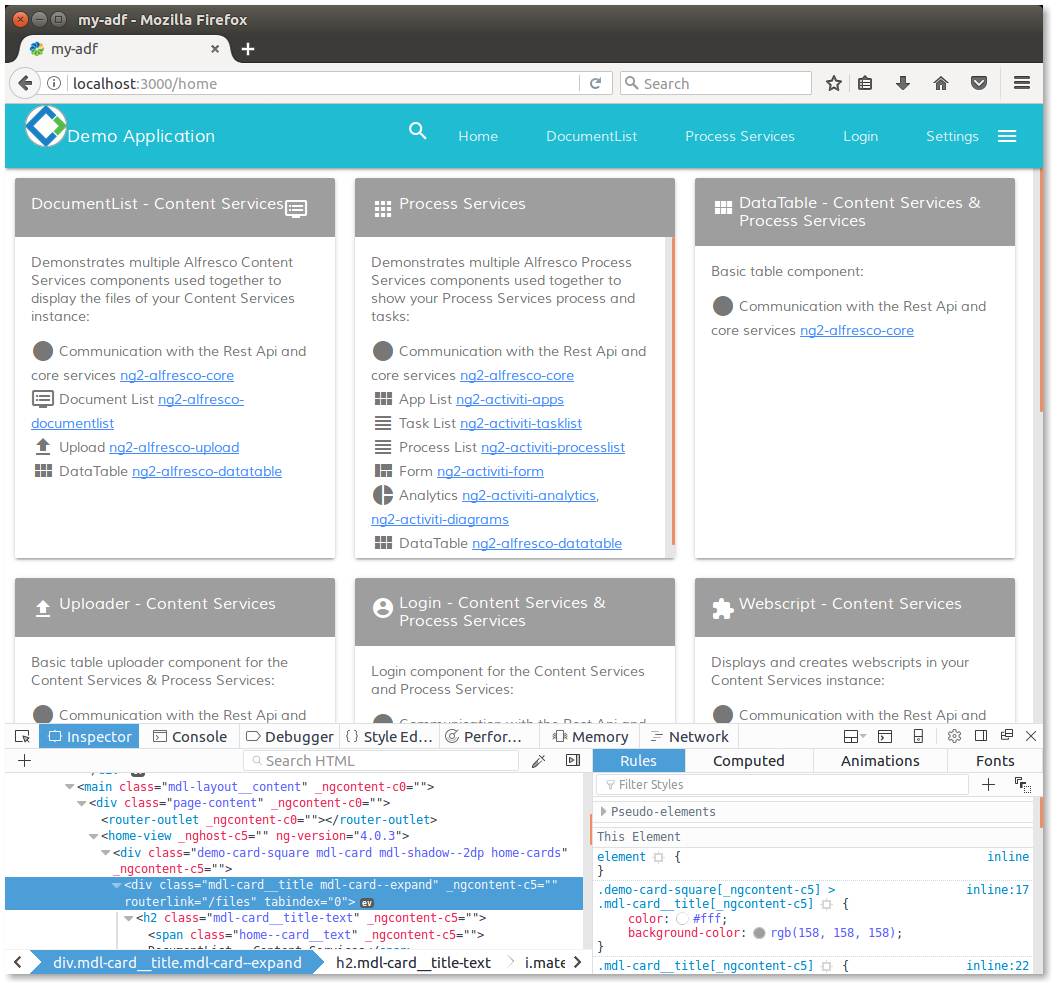Switch to the Debugger tab
Viewport: 1052px width, 983px height.
click(x=289, y=737)
